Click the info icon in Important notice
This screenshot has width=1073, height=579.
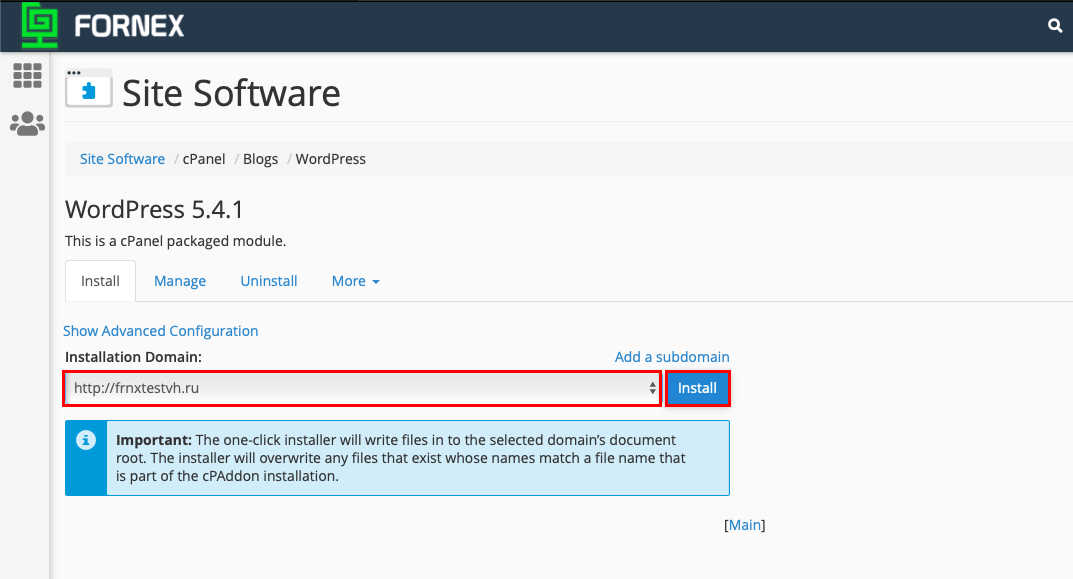tap(86, 440)
